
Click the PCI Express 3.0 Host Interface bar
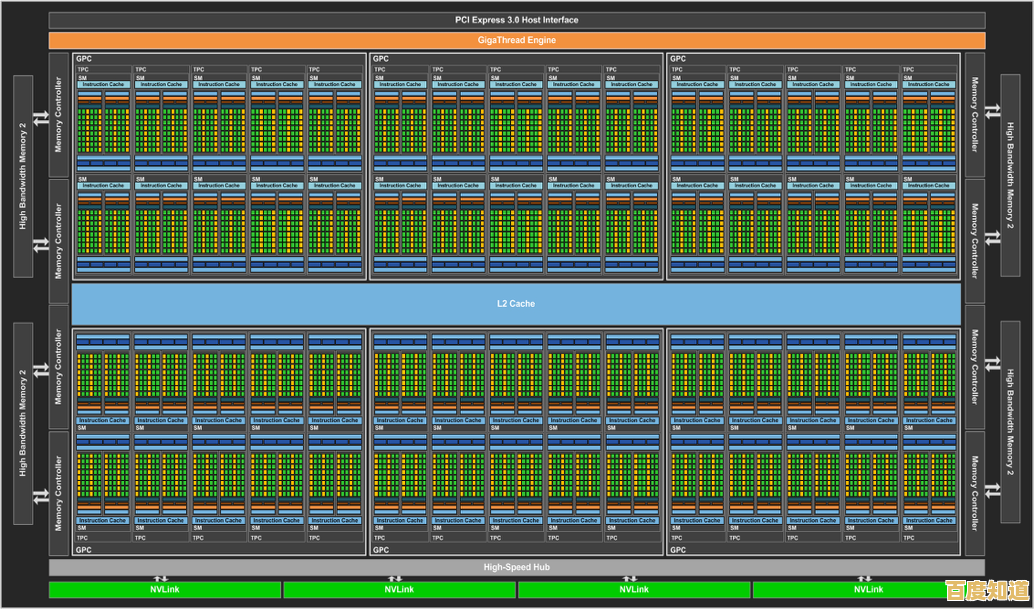[517, 20]
